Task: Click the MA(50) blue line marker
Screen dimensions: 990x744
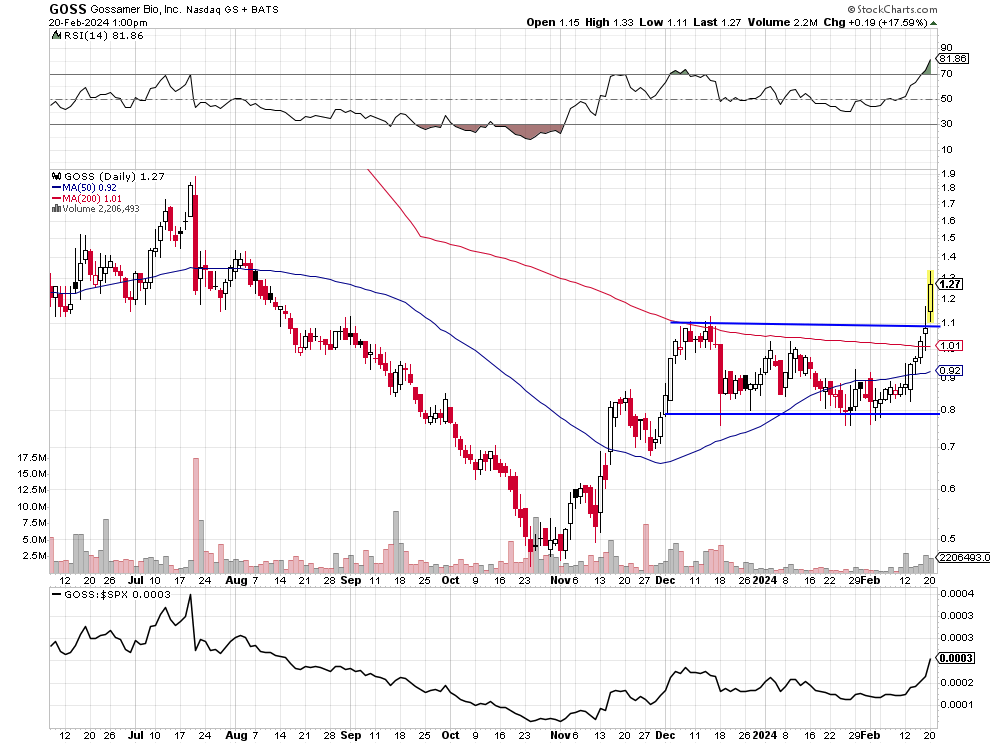Action: point(56,187)
